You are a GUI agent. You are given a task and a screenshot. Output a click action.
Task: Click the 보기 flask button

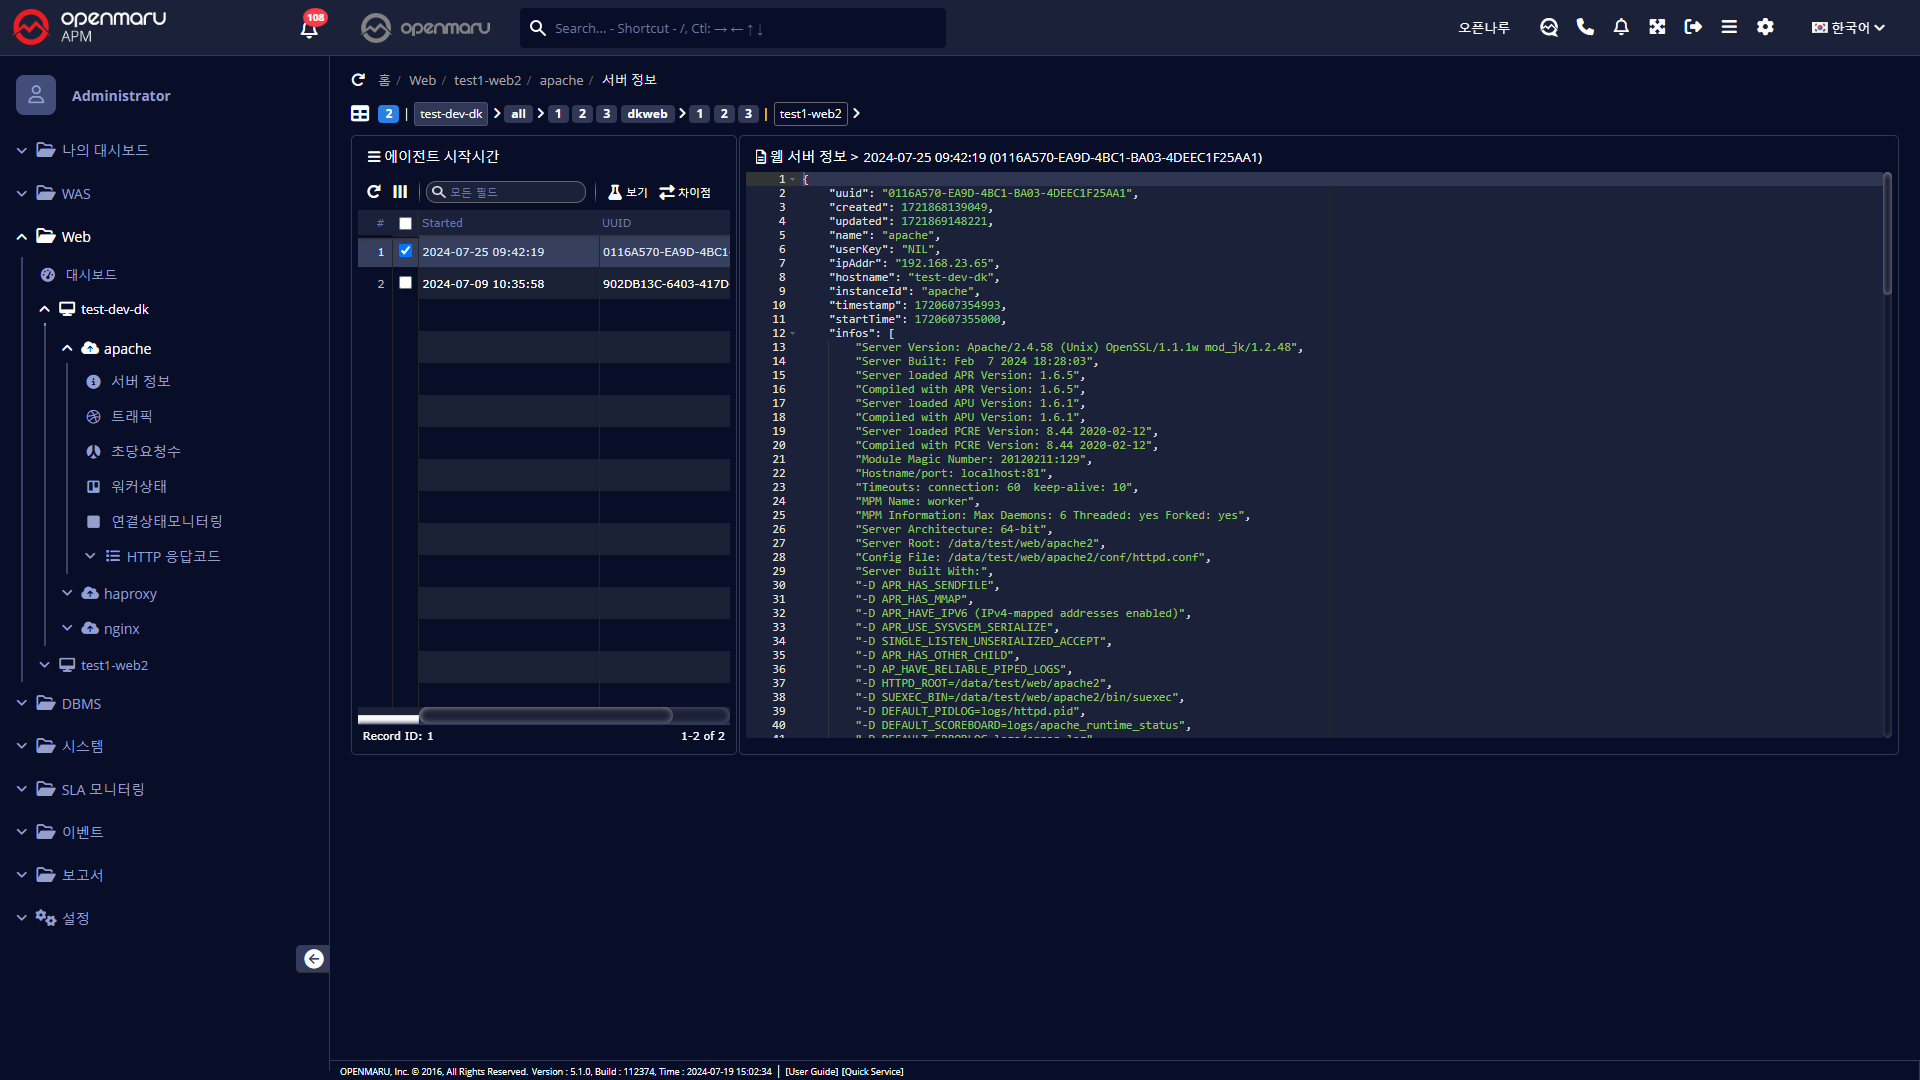628,192
